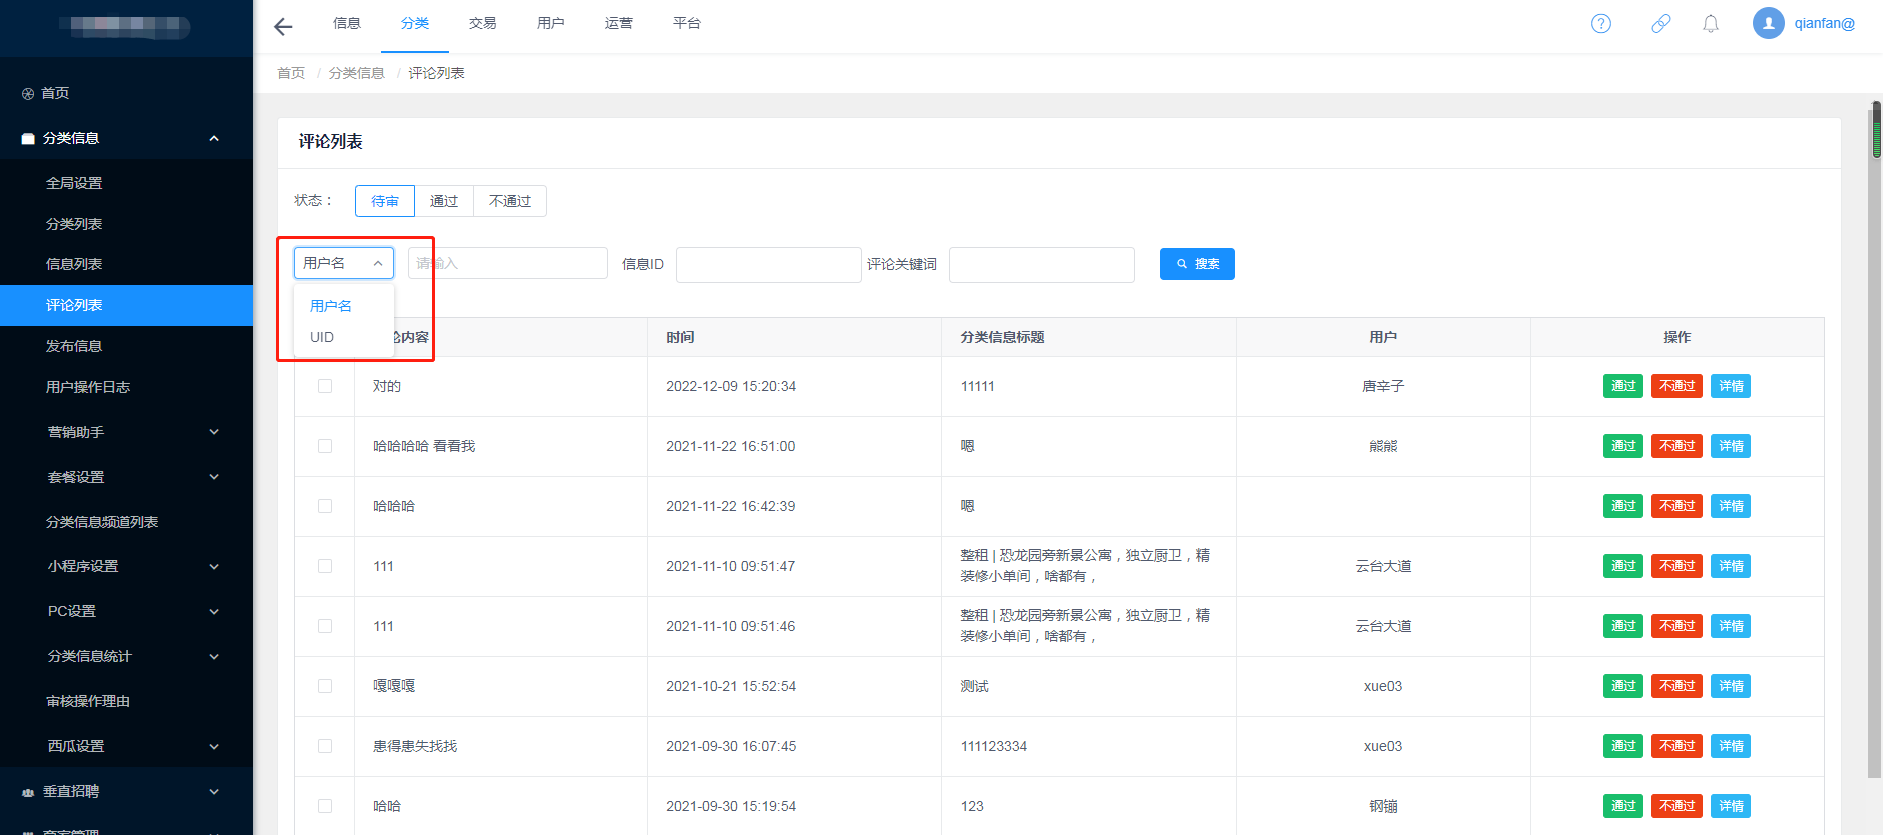1883x835 pixels.
Task: Approve comment titled 111123334
Action: [1623, 746]
